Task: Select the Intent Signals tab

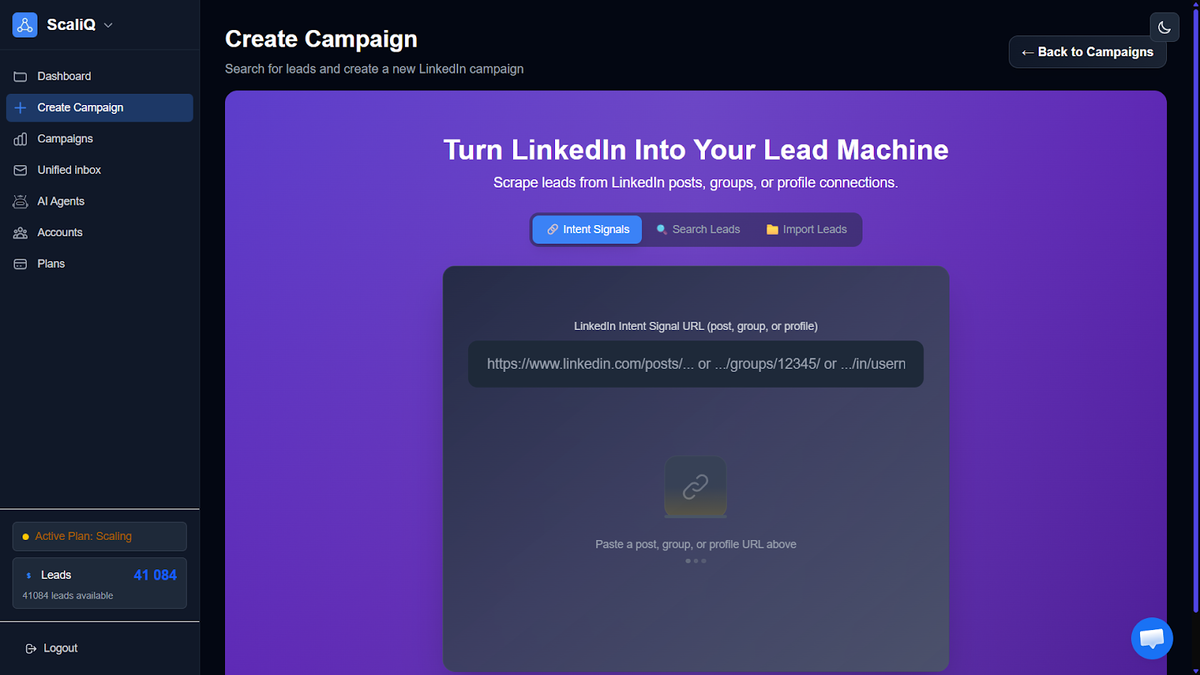Action: pyautogui.click(x=586, y=229)
